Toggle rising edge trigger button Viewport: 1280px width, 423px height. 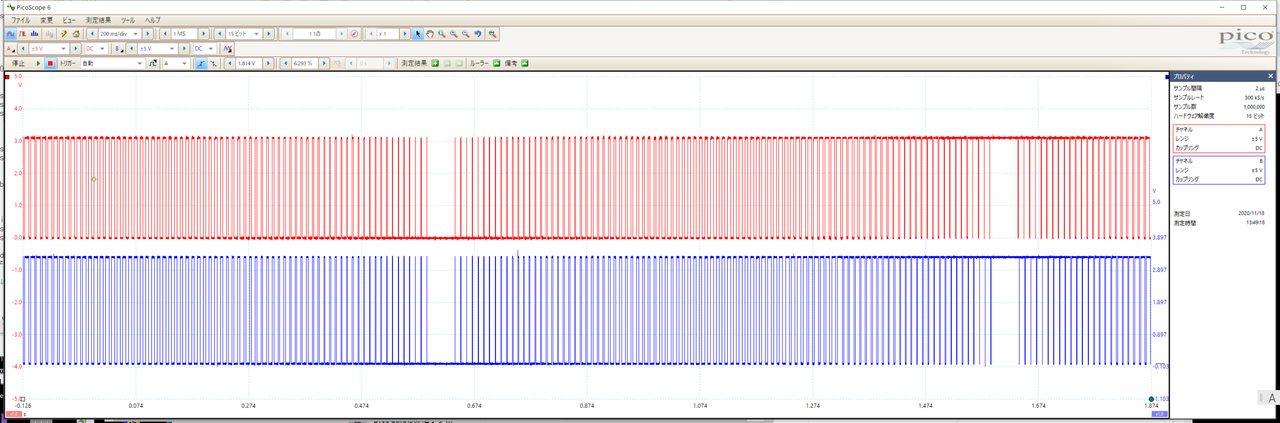click(x=200, y=63)
